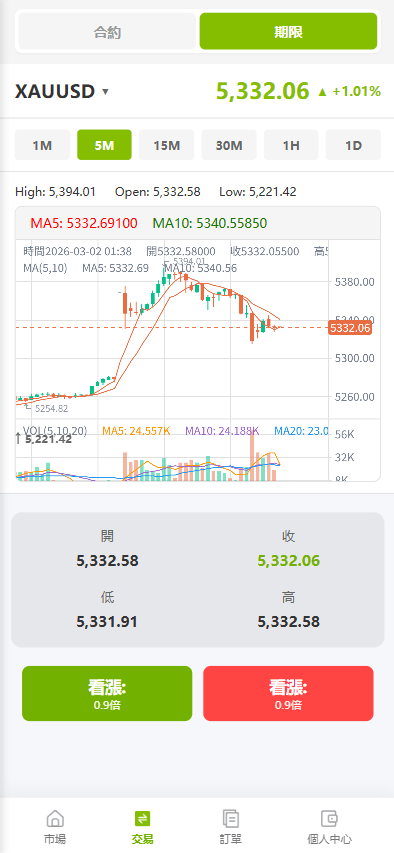This screenshot has width=394, height=853.
Task: Switch chart to 1H interval
Action: coord(291,145)
